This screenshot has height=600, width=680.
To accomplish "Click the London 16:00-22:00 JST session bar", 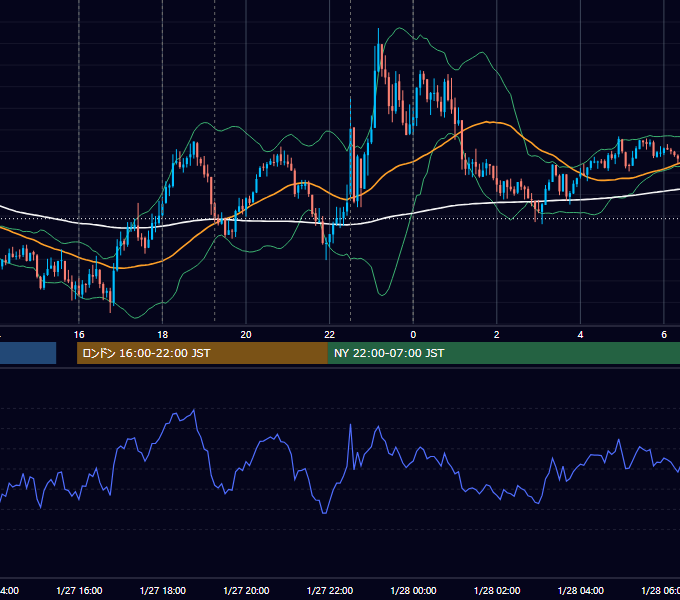I will pos(202,353).
